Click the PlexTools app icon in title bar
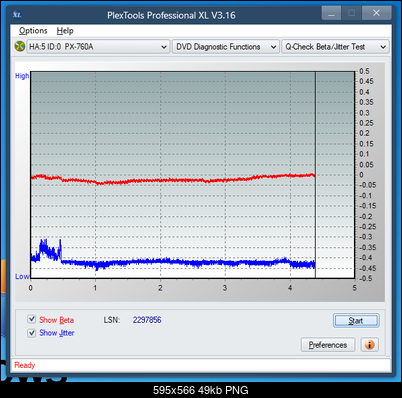The image size is (402, 398). tap(17, 15)
